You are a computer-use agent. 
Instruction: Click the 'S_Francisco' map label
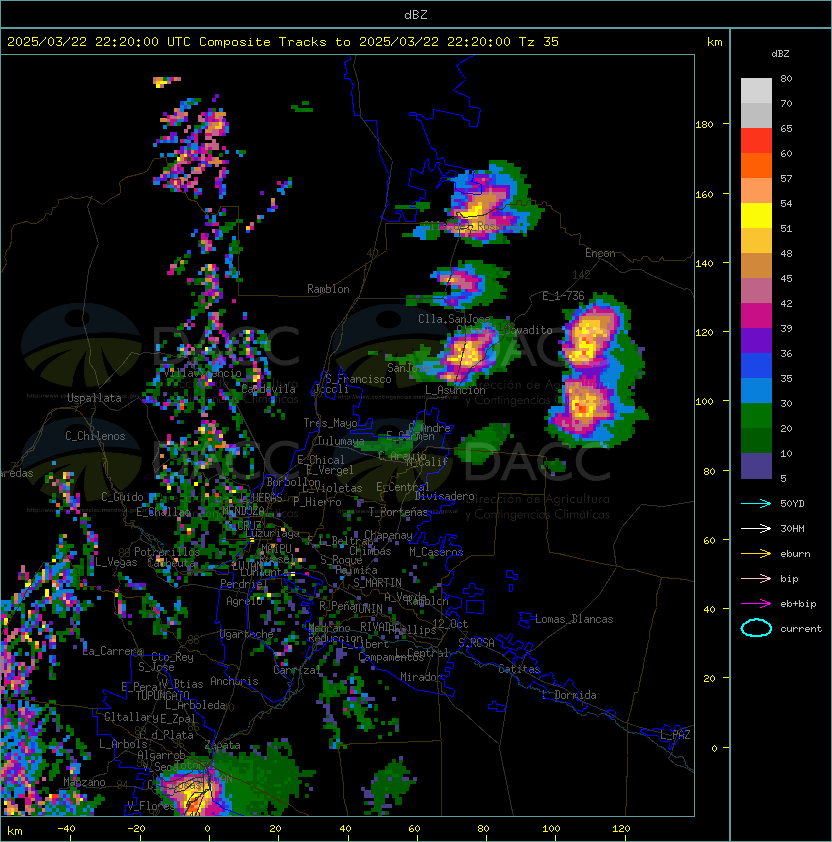(x=358, y=379)
